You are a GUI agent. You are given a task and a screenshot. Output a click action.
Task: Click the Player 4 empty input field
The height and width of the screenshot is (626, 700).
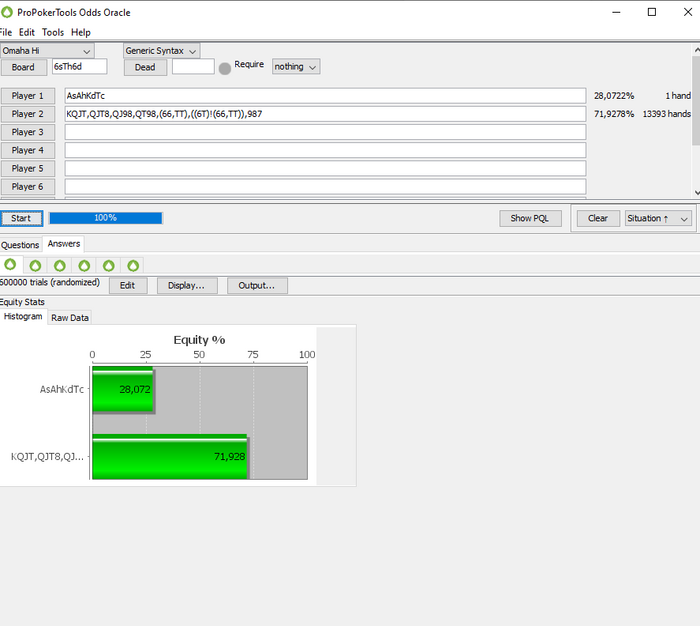[x=325, y=150]
